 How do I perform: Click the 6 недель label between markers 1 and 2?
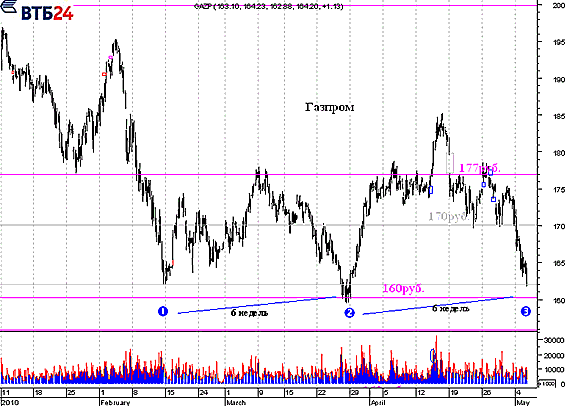pyautogui.click(x=250, y=312)
